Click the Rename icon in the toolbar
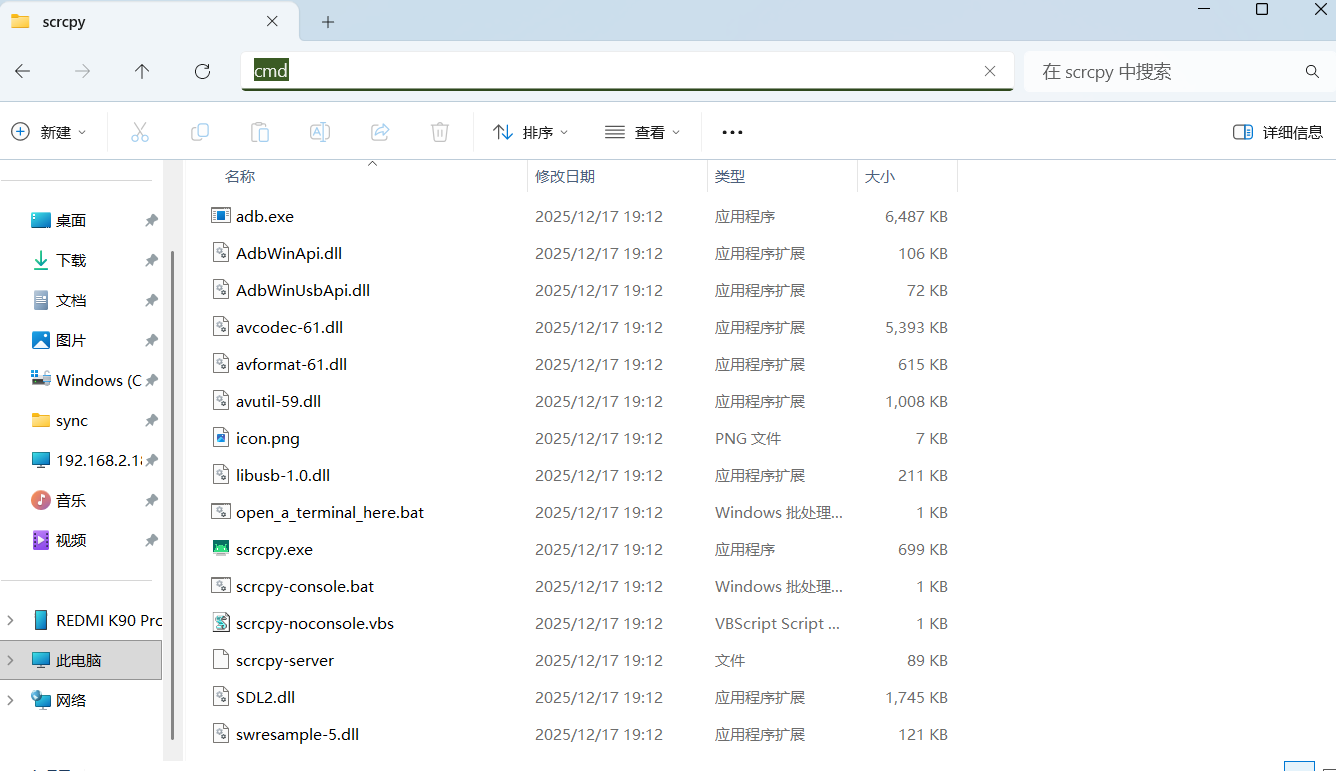 [320, 132]
